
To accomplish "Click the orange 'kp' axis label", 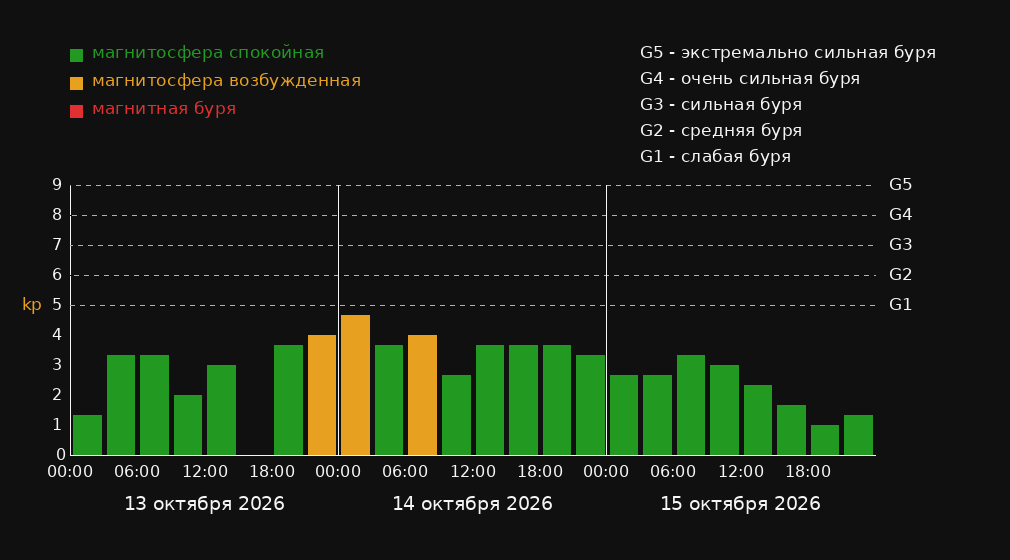I will click(x=32, y=305).
